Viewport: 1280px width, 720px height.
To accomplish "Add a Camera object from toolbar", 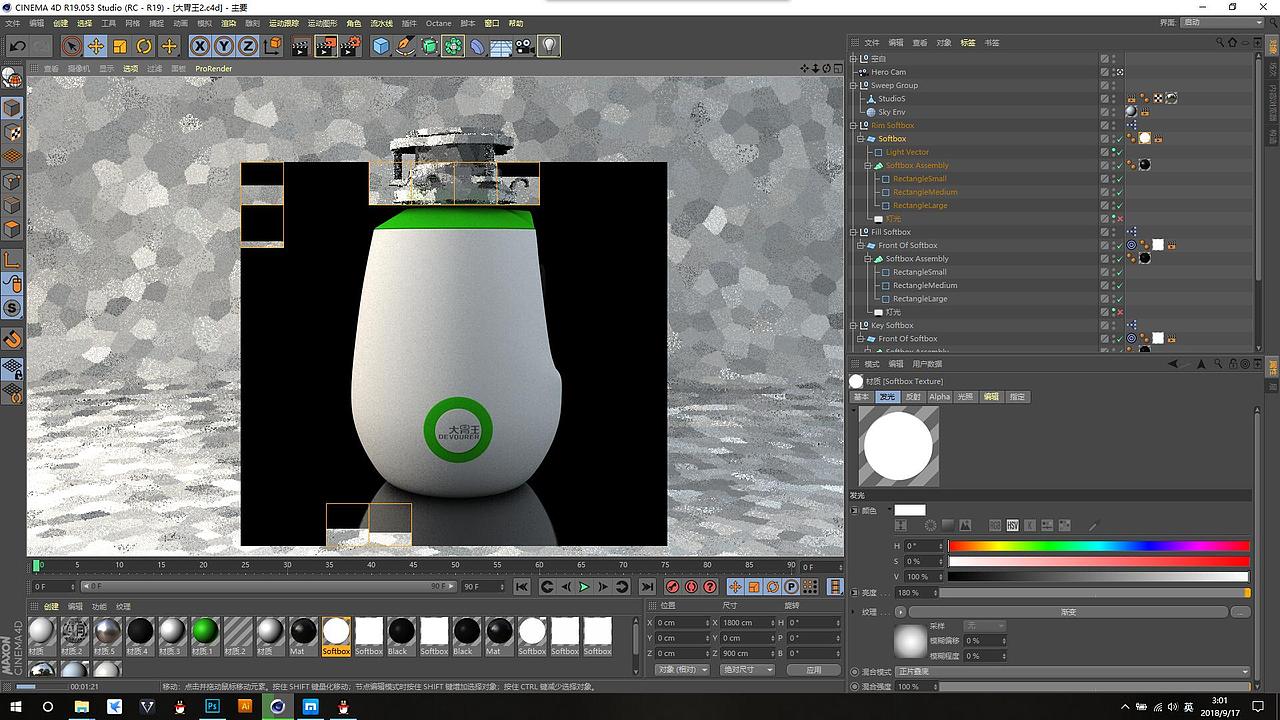I will click(525, 46).
